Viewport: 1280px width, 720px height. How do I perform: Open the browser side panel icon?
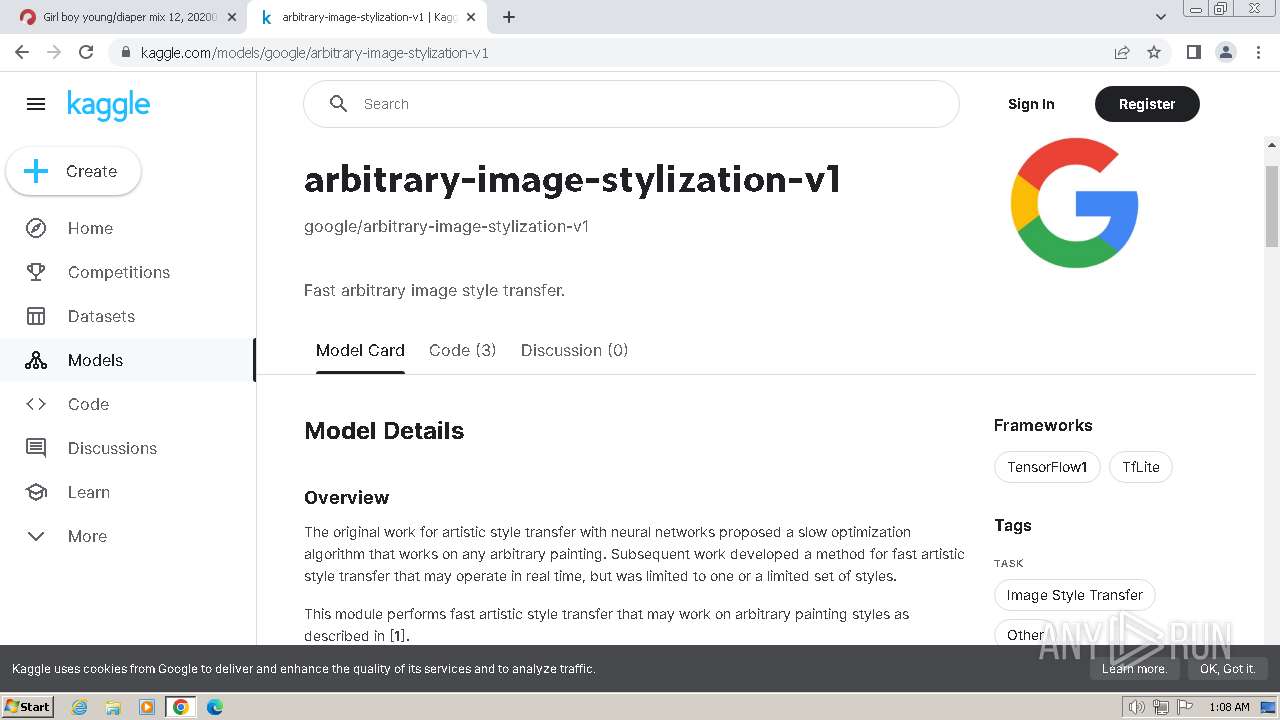click(x=1193, y=52)
